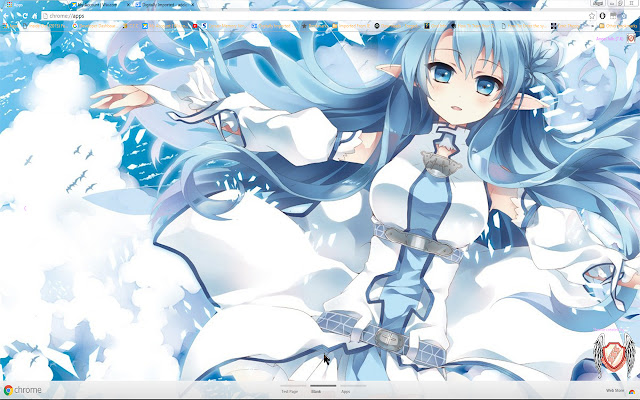Go back with the back arrow
The image size is (640, 400).
(x=6, y=16)
